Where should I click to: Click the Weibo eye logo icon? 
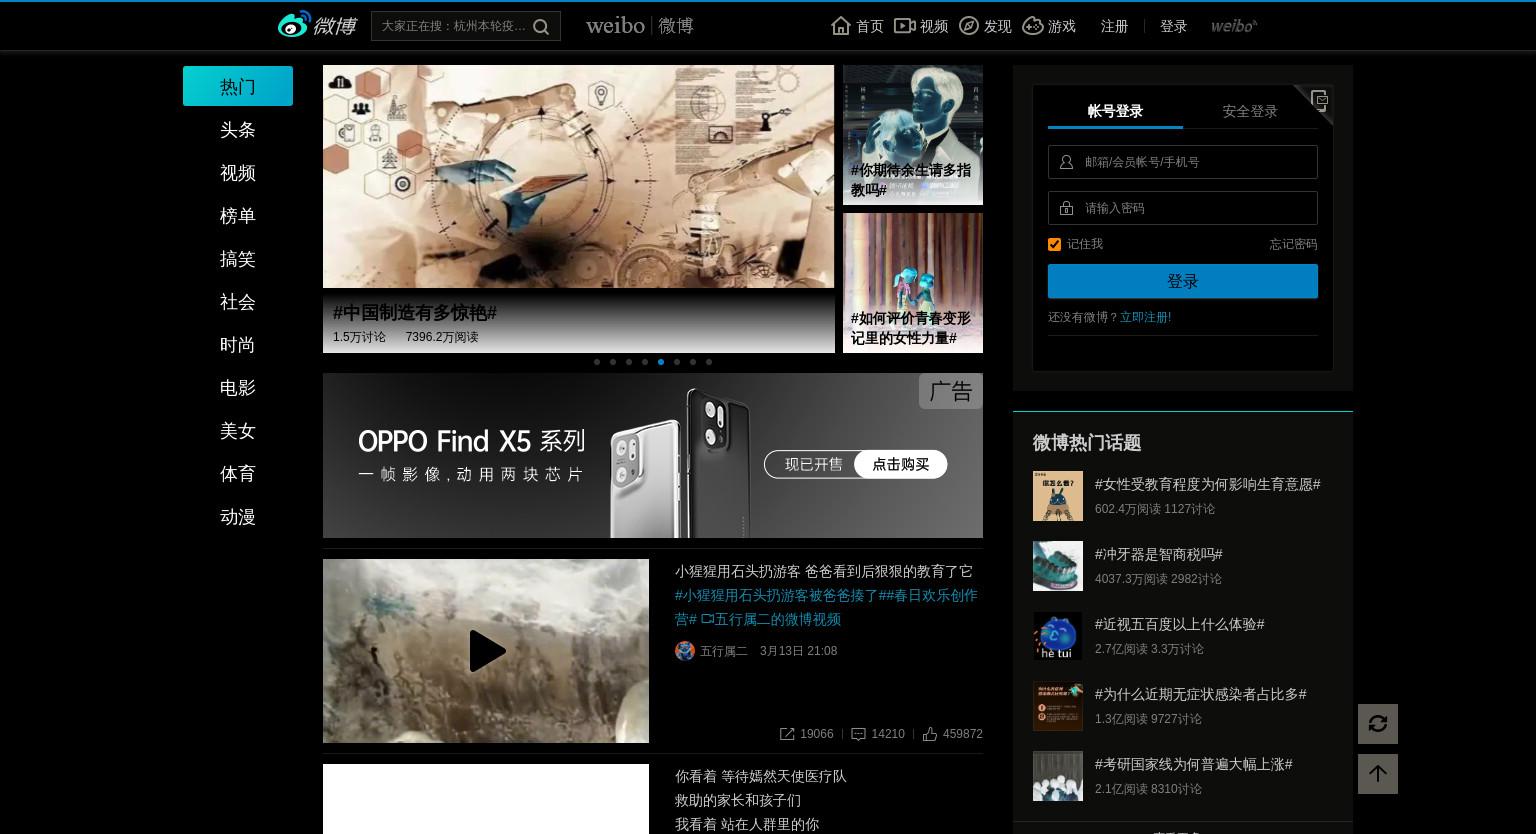tap(295, 25)
